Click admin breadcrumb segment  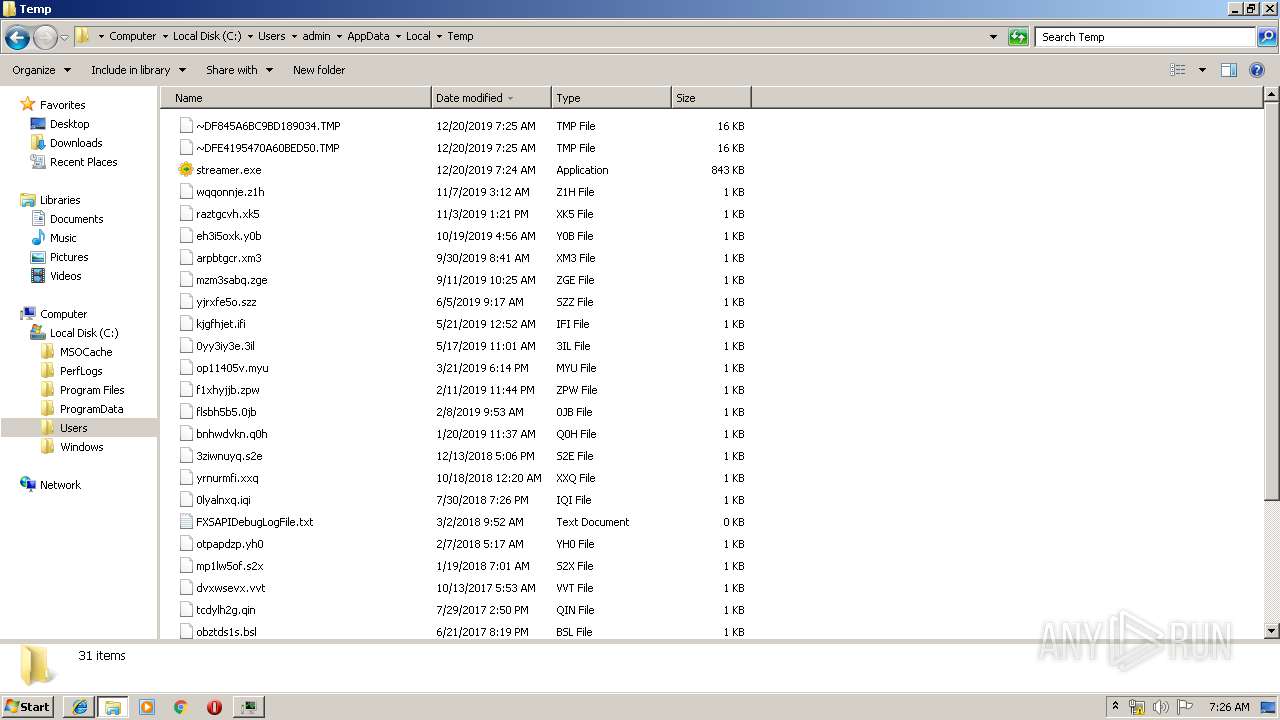click(316, 36)
